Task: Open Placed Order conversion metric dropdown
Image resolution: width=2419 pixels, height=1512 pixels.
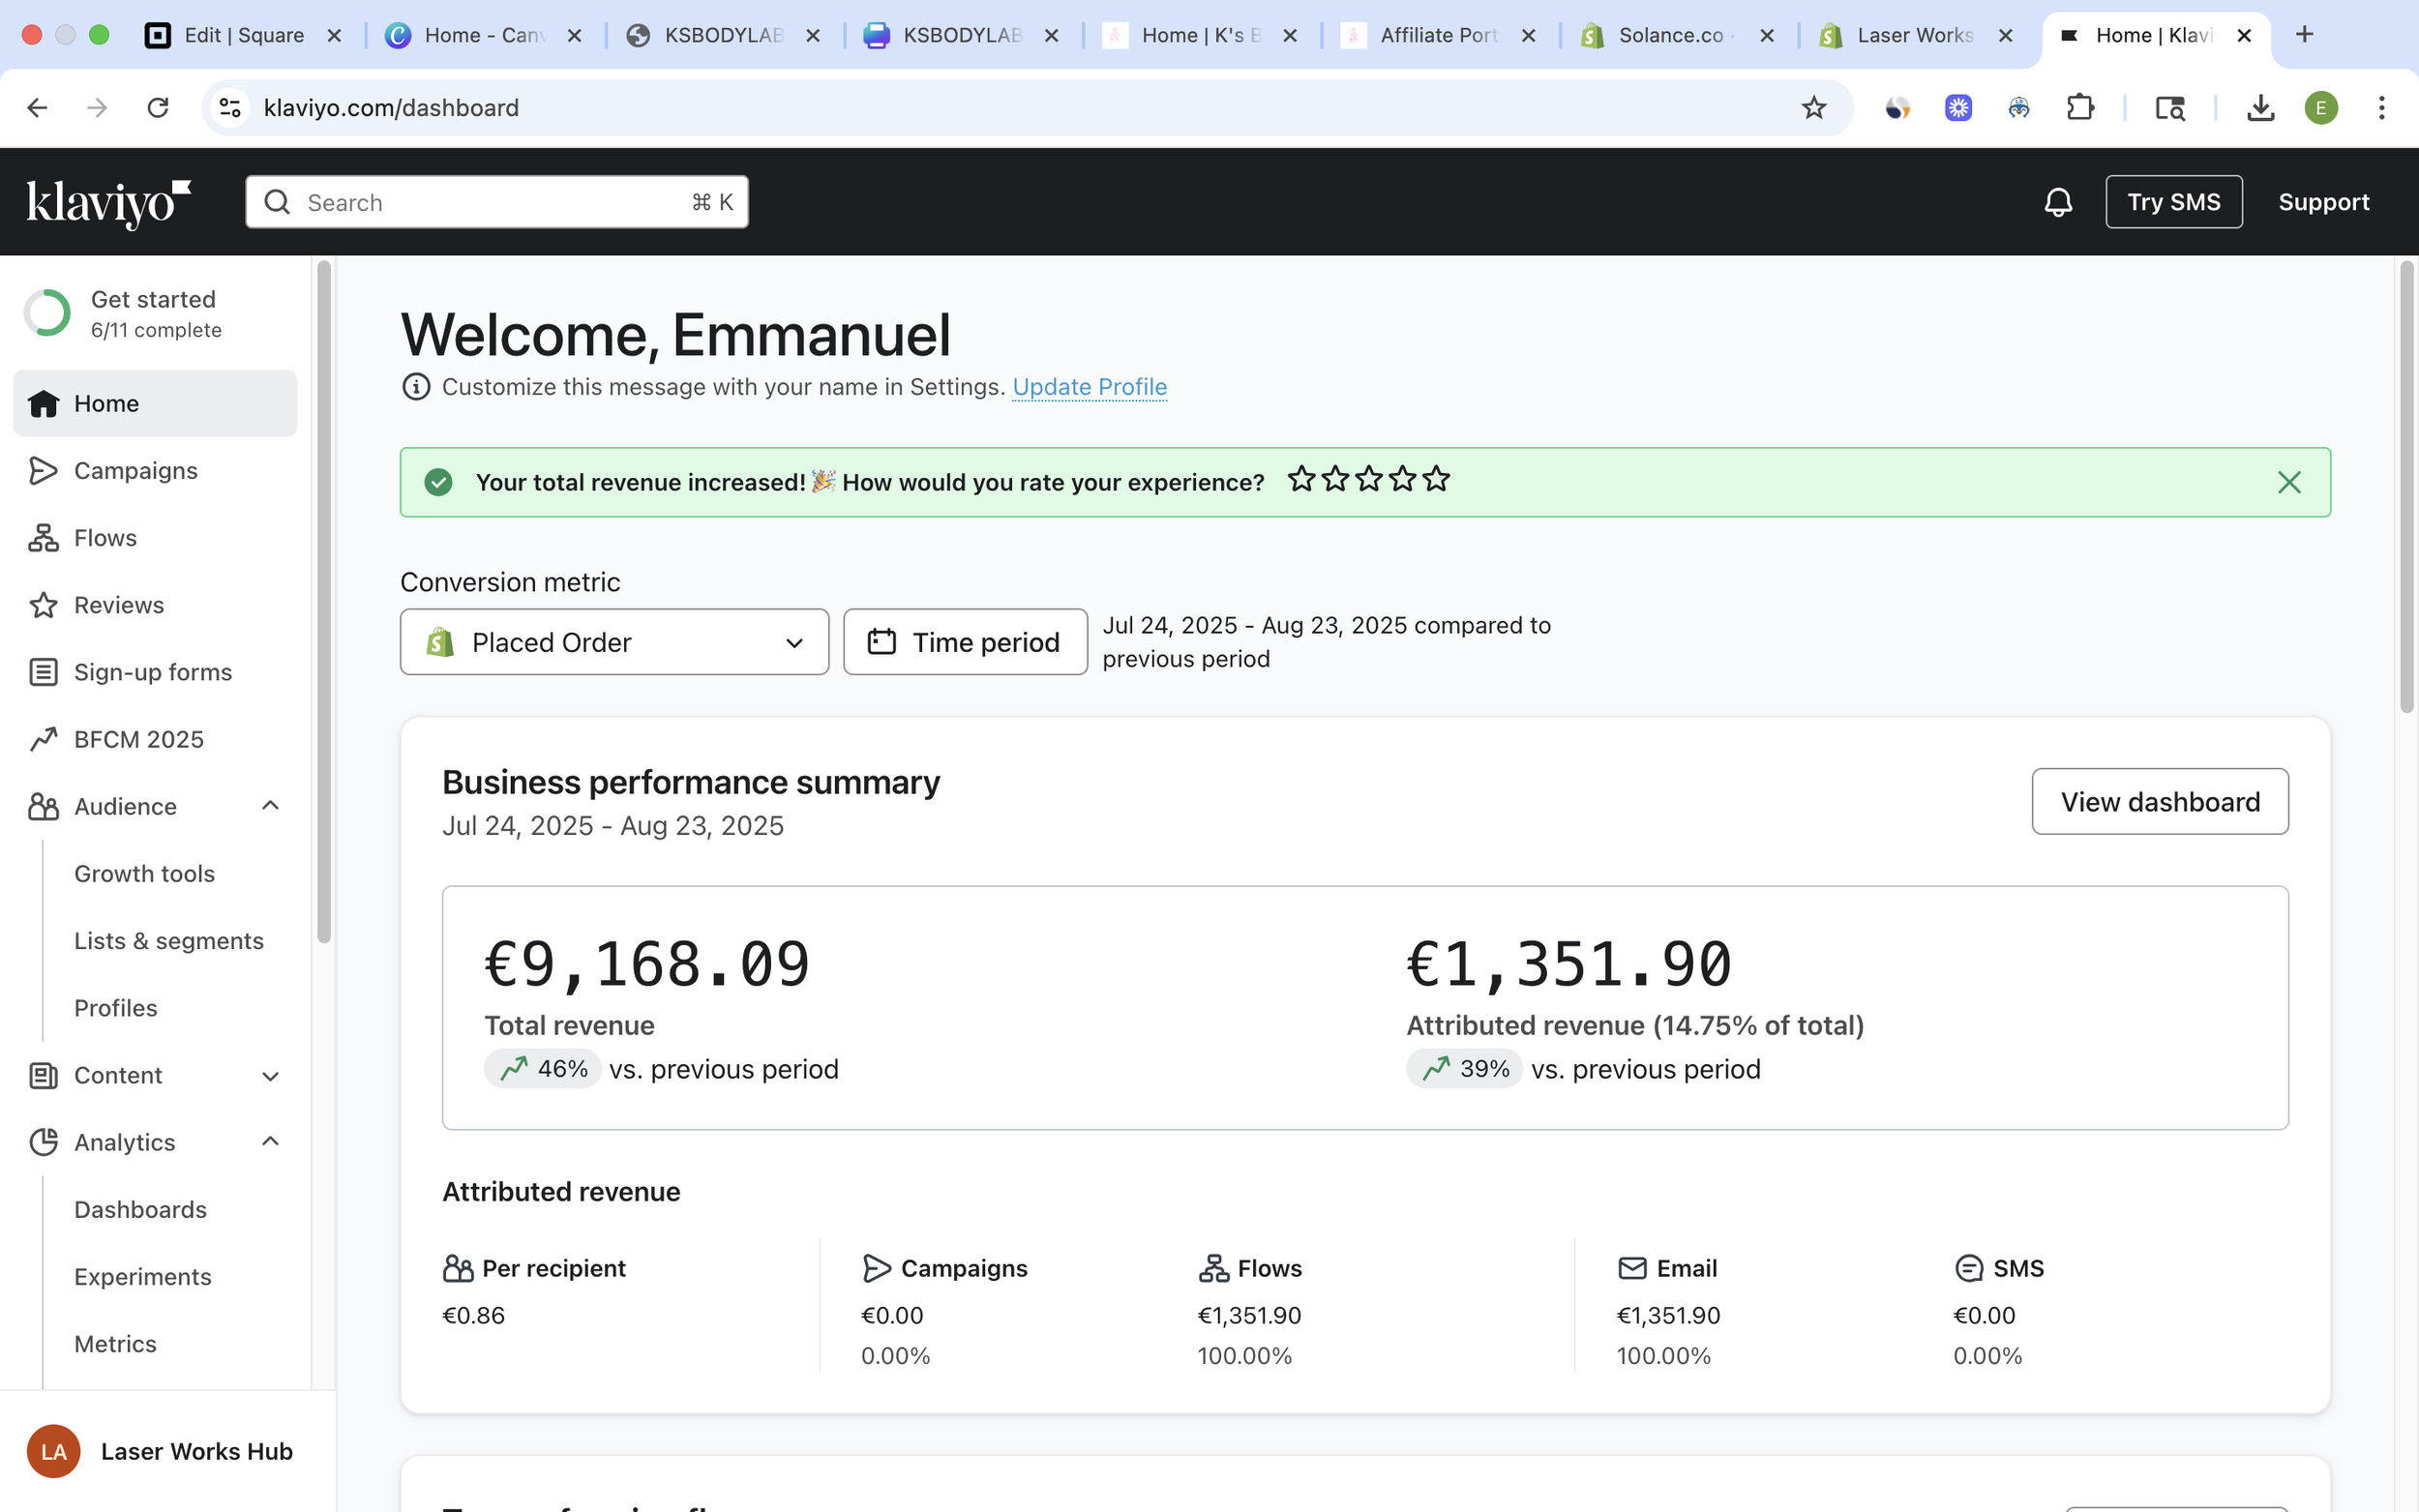Action: [x=614, y=642]
